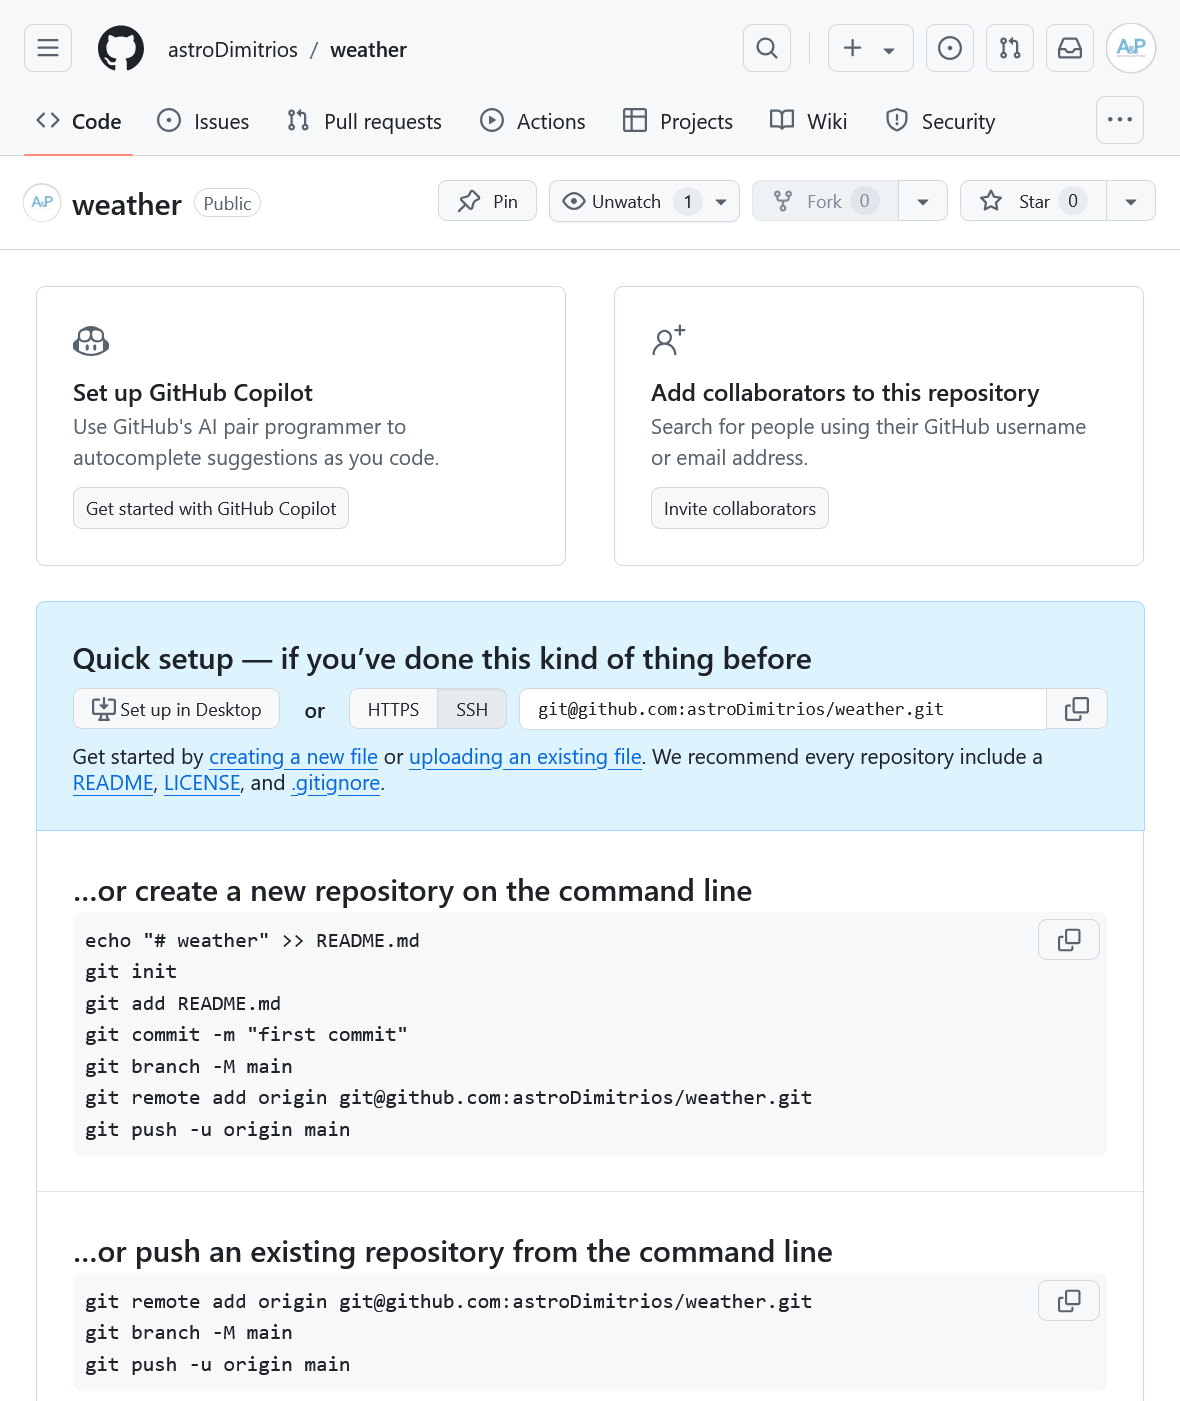Image resolution: width=1180 pixels, height=1401 pixels.
Task: Click the Fork button
Action: pyautogui.click(x=826, y=201)
